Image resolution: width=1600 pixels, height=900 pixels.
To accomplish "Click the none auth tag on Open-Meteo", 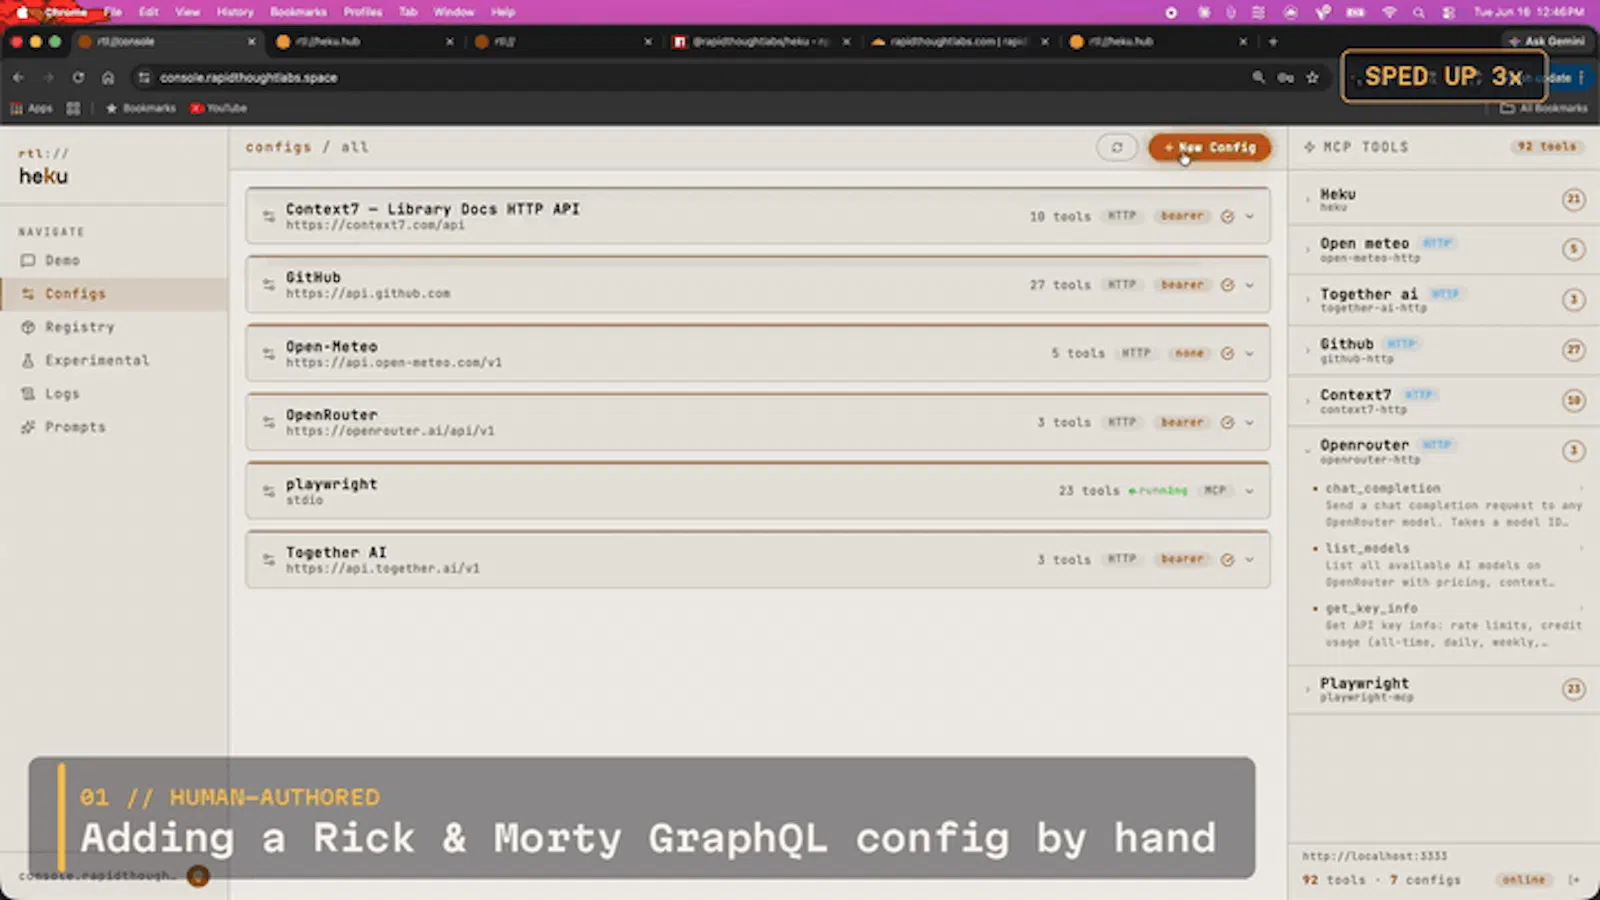I will 1189,353.
